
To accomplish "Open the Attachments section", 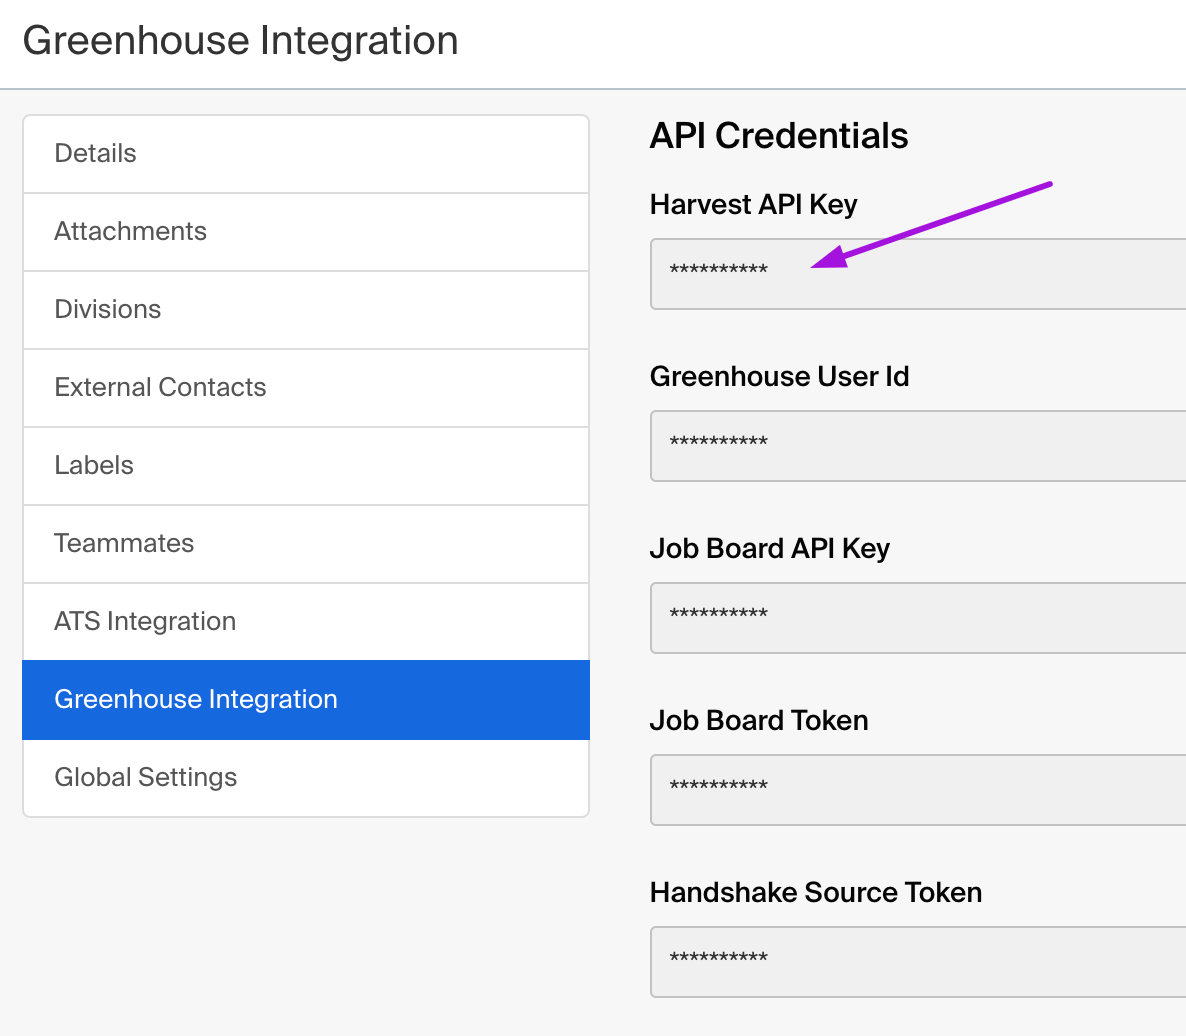I will [x=306, y=232].
